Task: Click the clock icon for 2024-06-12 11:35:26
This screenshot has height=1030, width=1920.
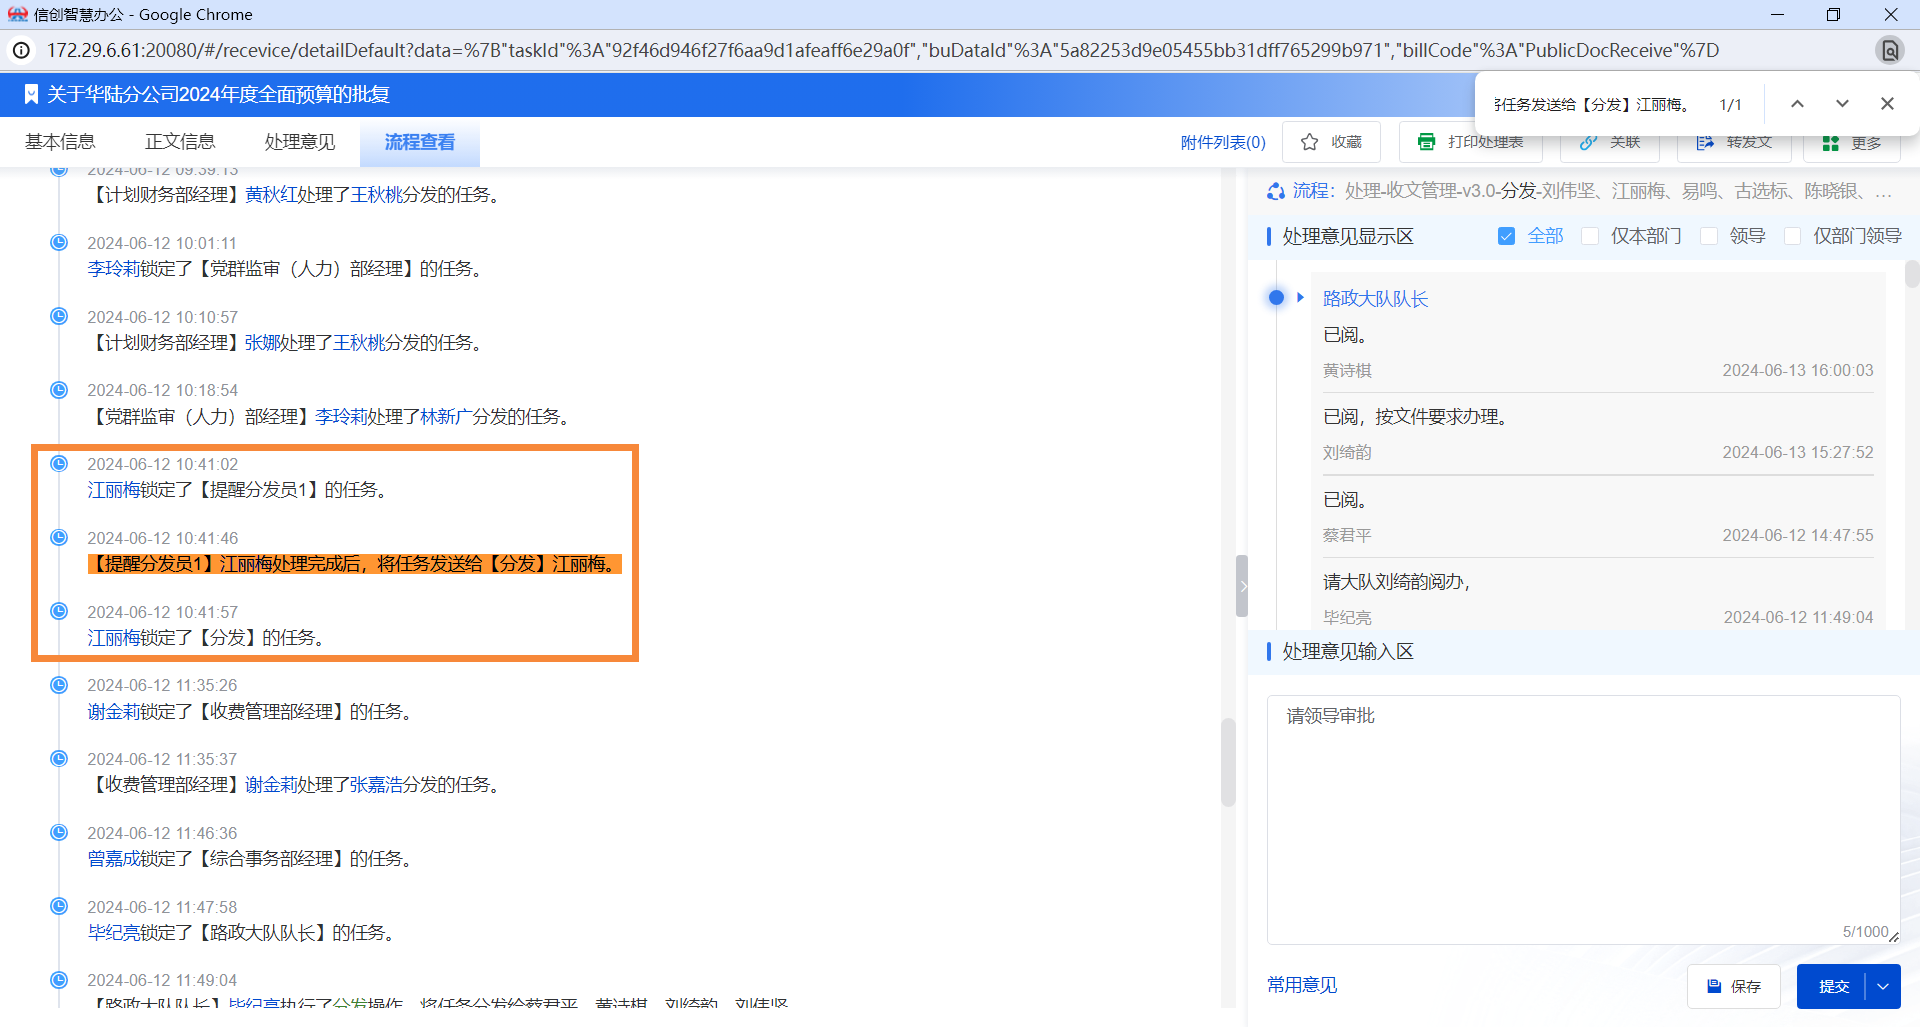Action: click(59, 685)
